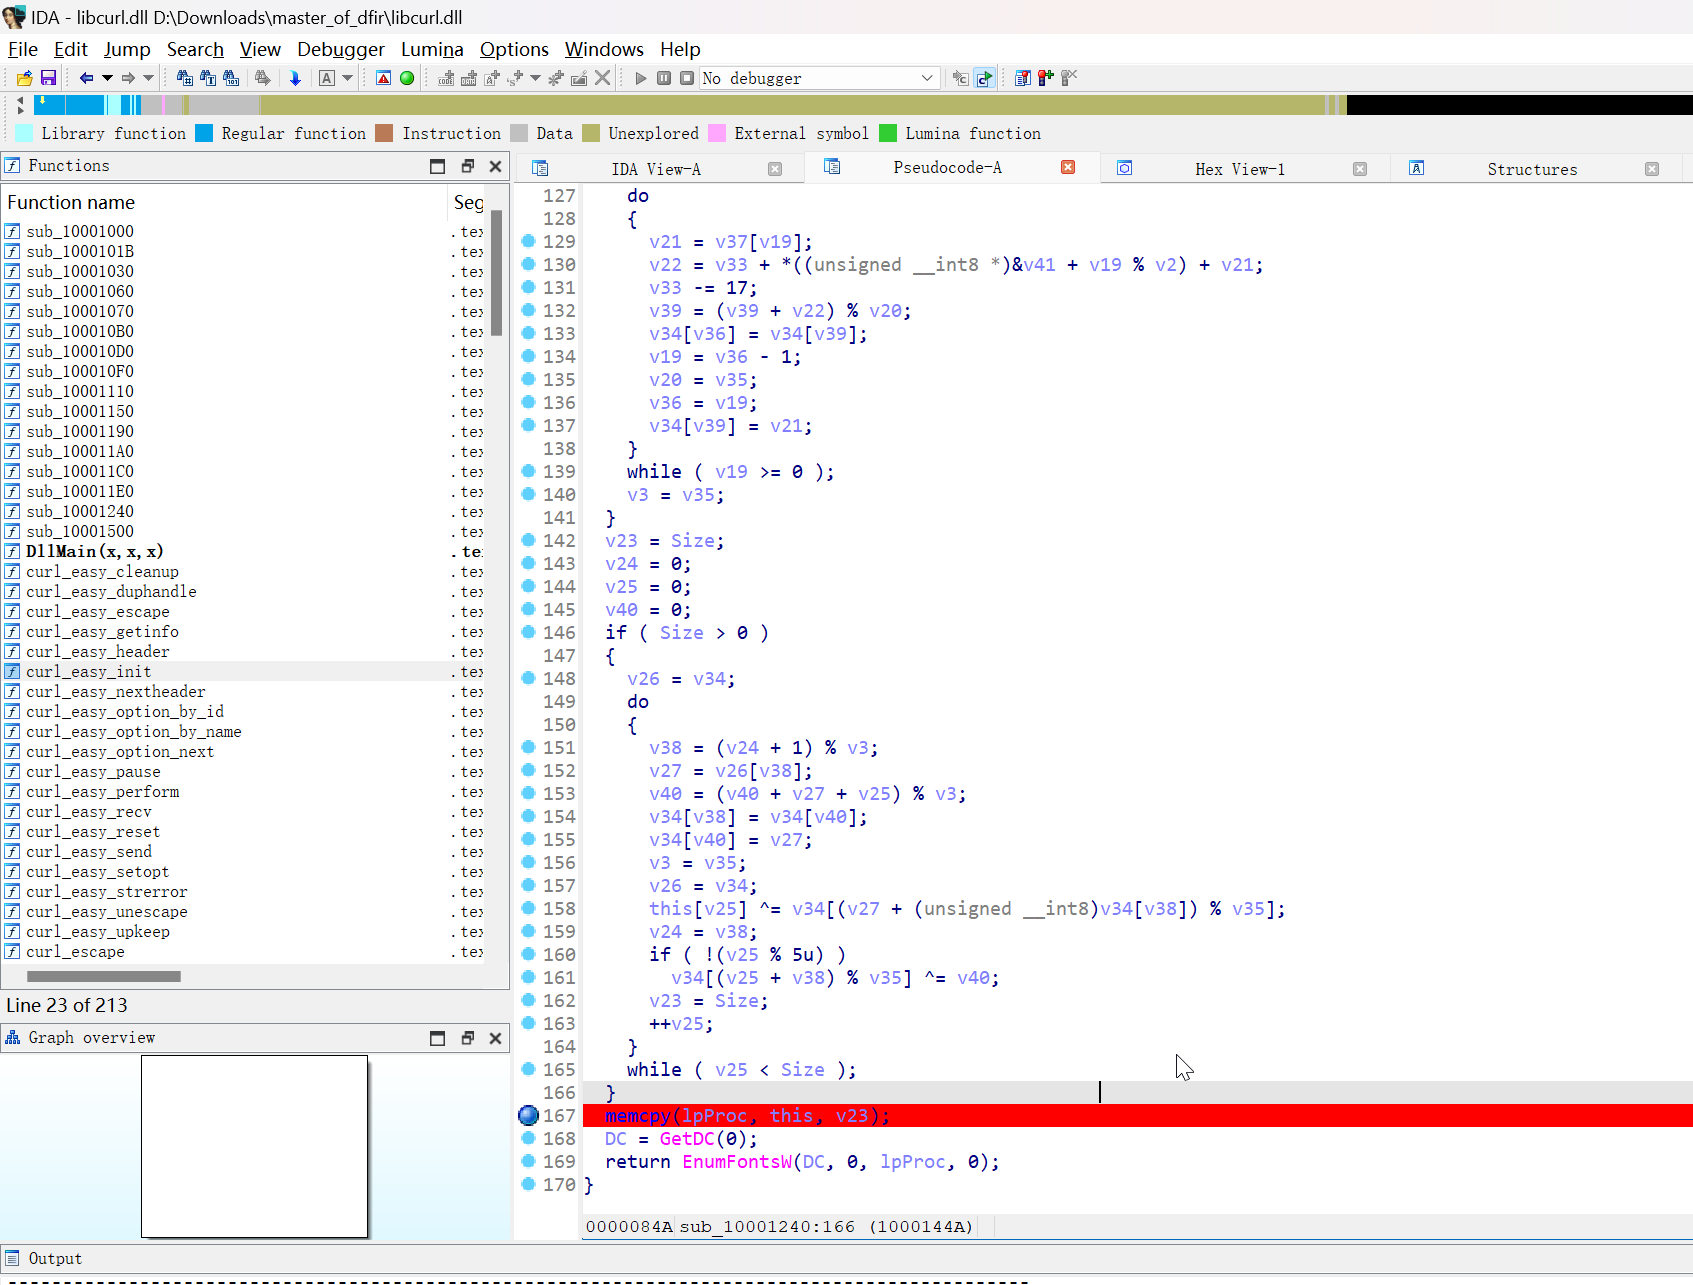Click the highlighted refresh icon after debugger dropdown

[984, 78]
